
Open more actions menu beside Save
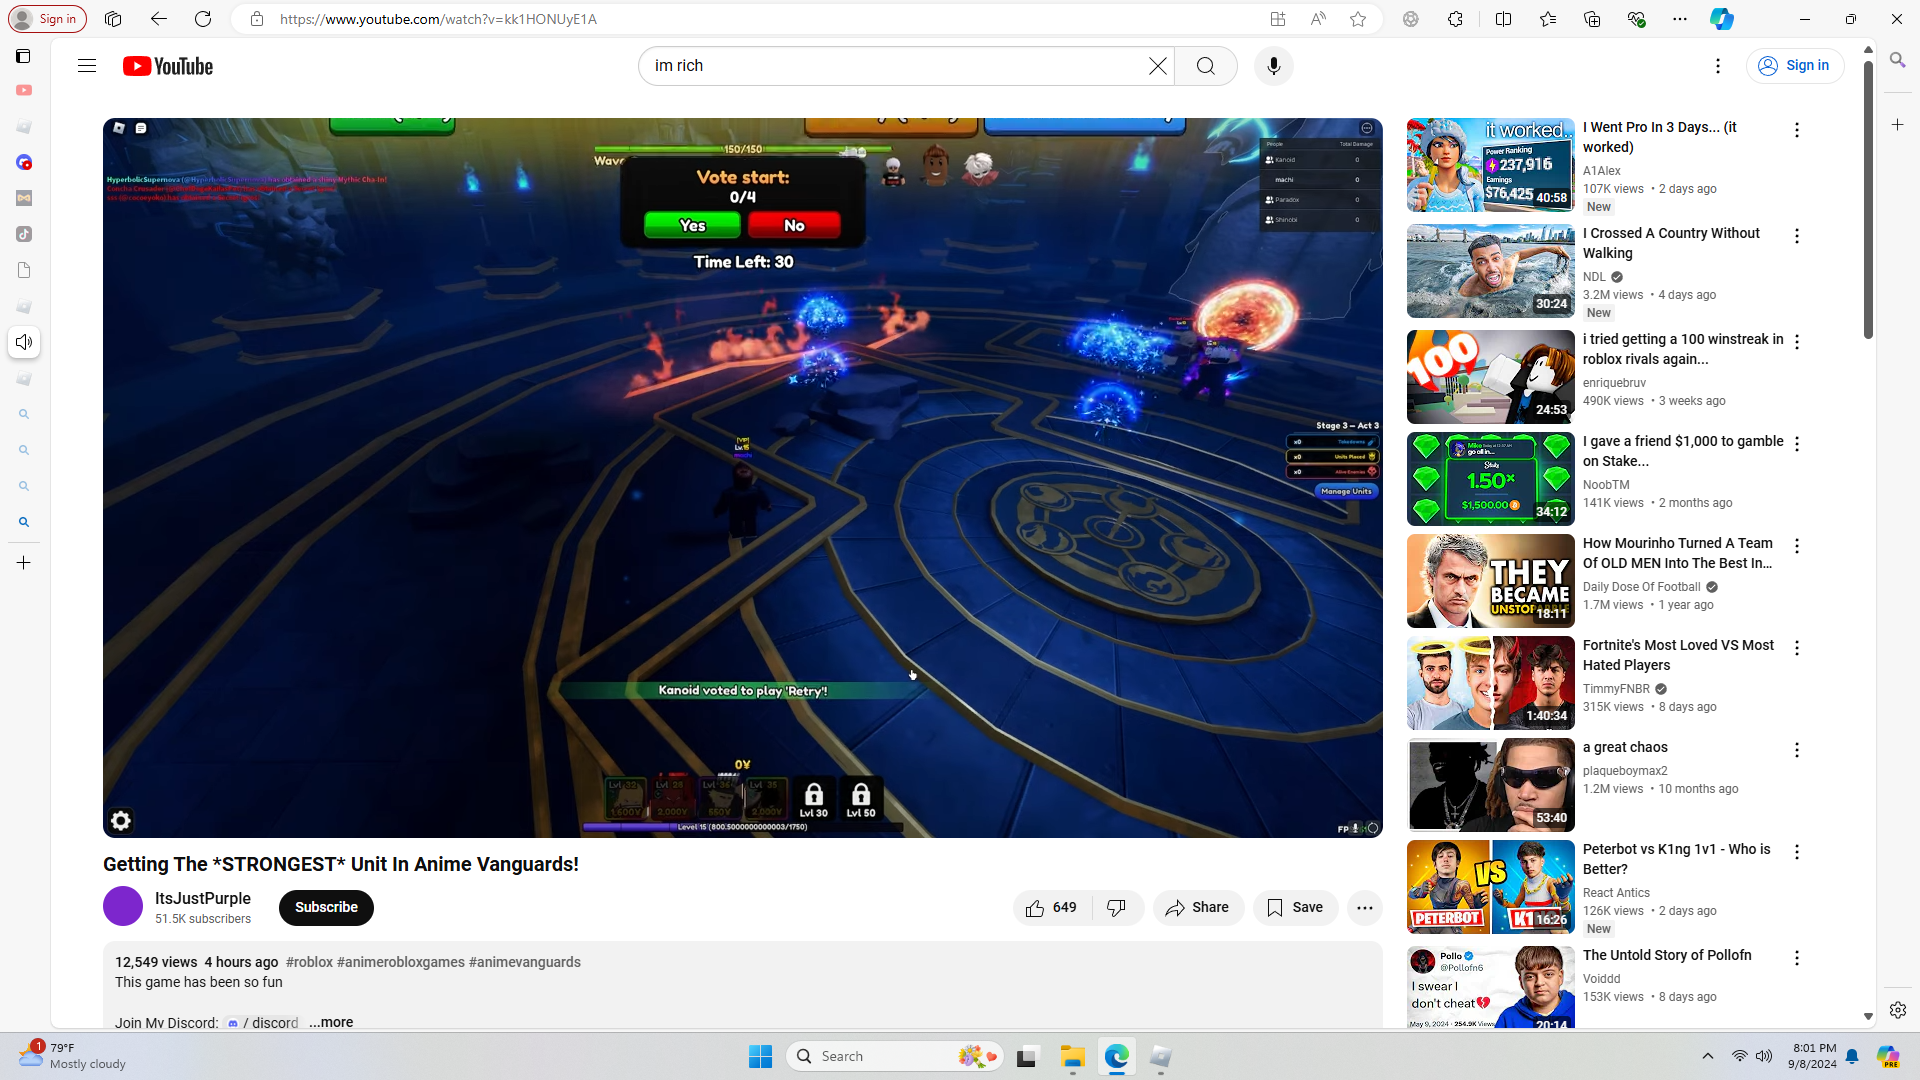pos(1364,908)
